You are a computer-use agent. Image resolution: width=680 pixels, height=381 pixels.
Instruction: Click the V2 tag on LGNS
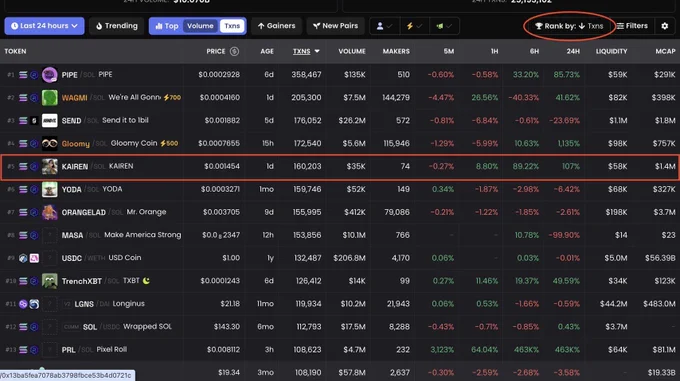[x=67, y=304]
